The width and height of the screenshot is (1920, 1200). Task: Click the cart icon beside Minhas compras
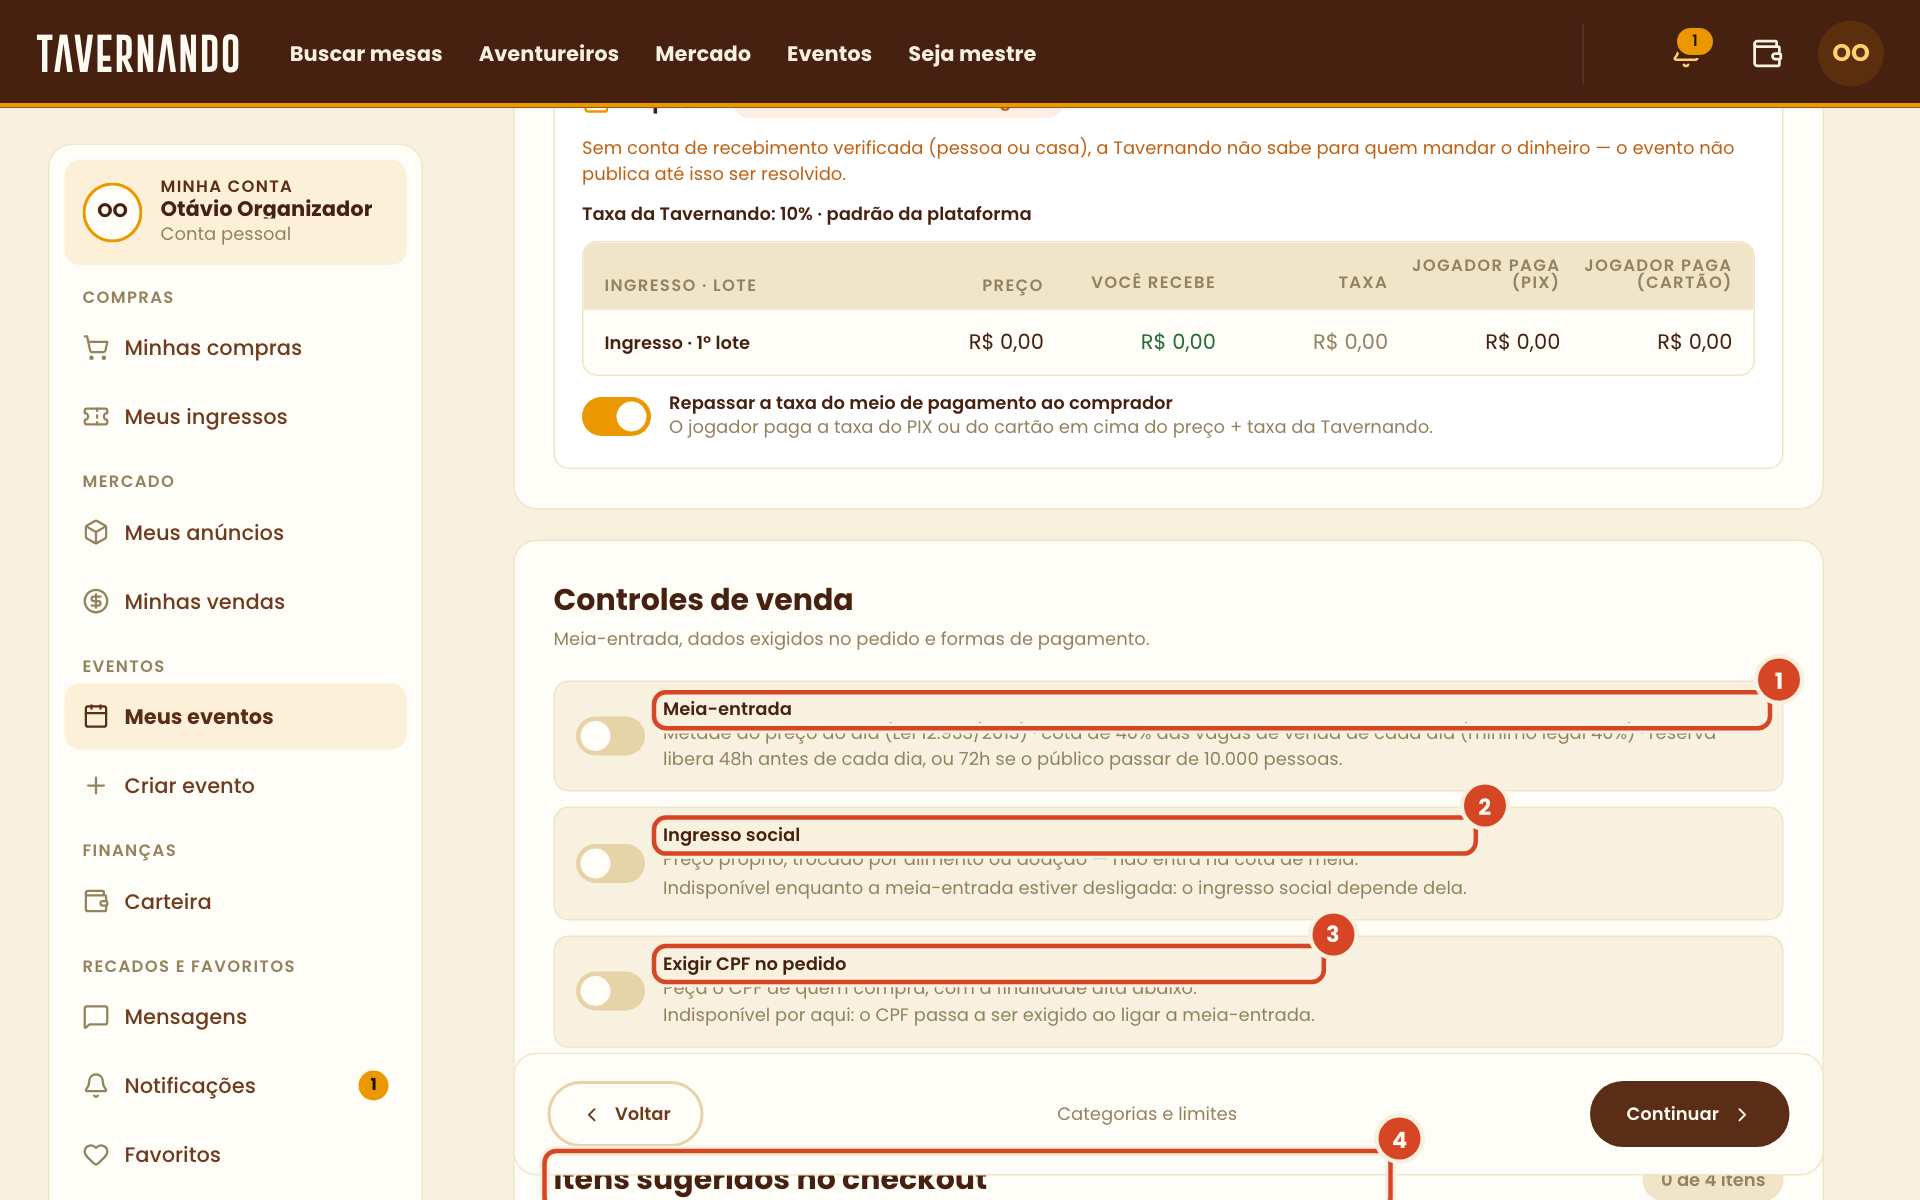tap(96, 348)
